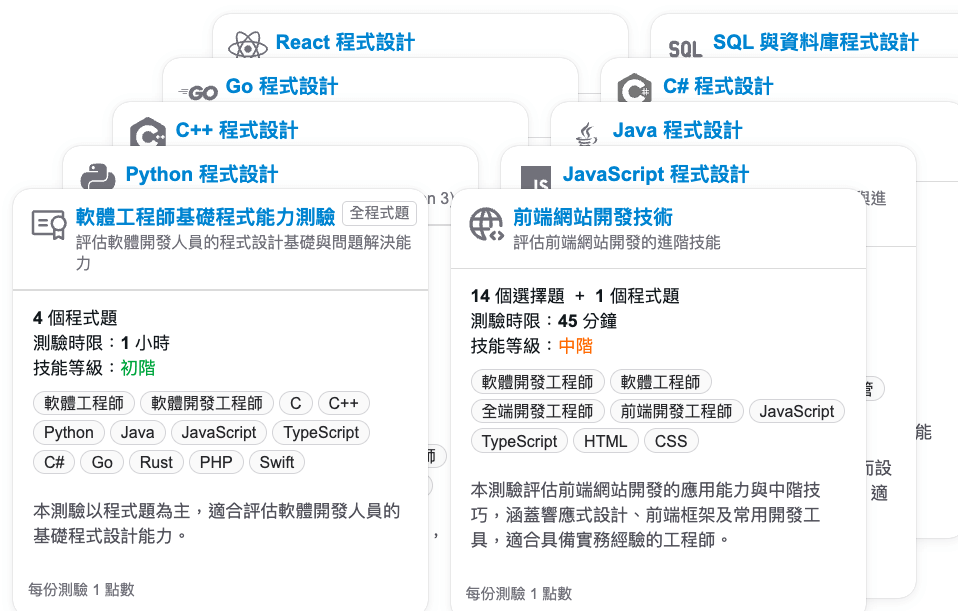Click the Swift tag chip

click(277, 462)
